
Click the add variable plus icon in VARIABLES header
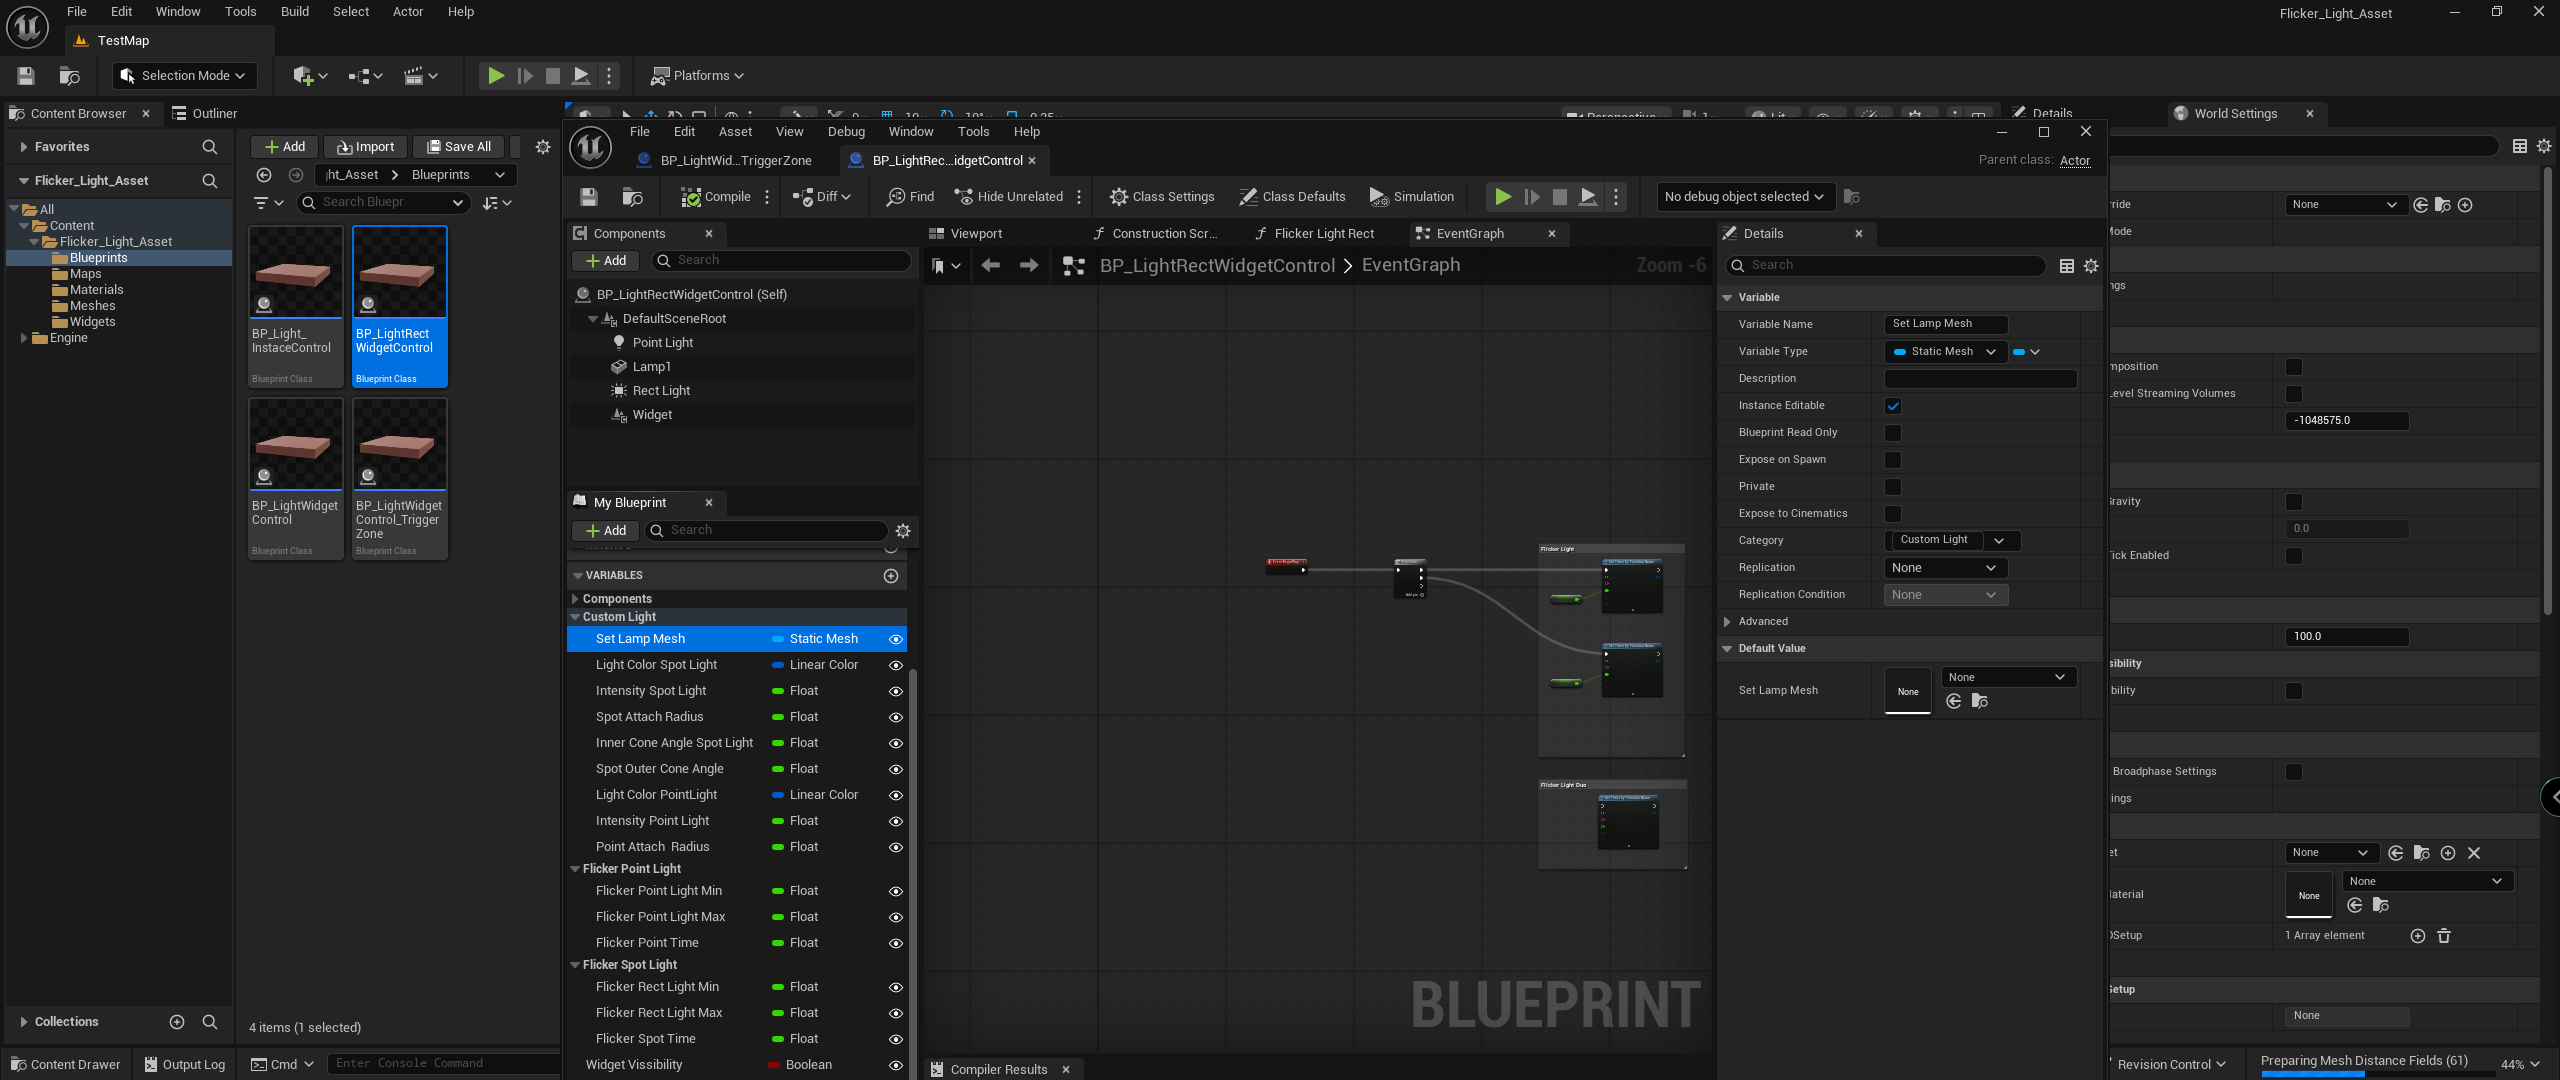click(891, 576)
